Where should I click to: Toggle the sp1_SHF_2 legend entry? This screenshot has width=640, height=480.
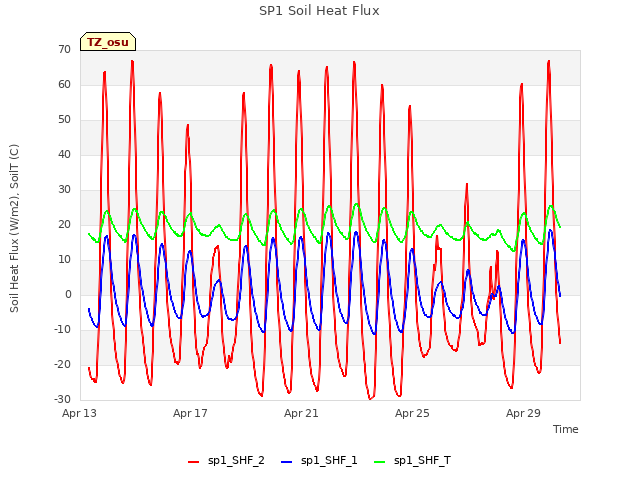point(226,461)
